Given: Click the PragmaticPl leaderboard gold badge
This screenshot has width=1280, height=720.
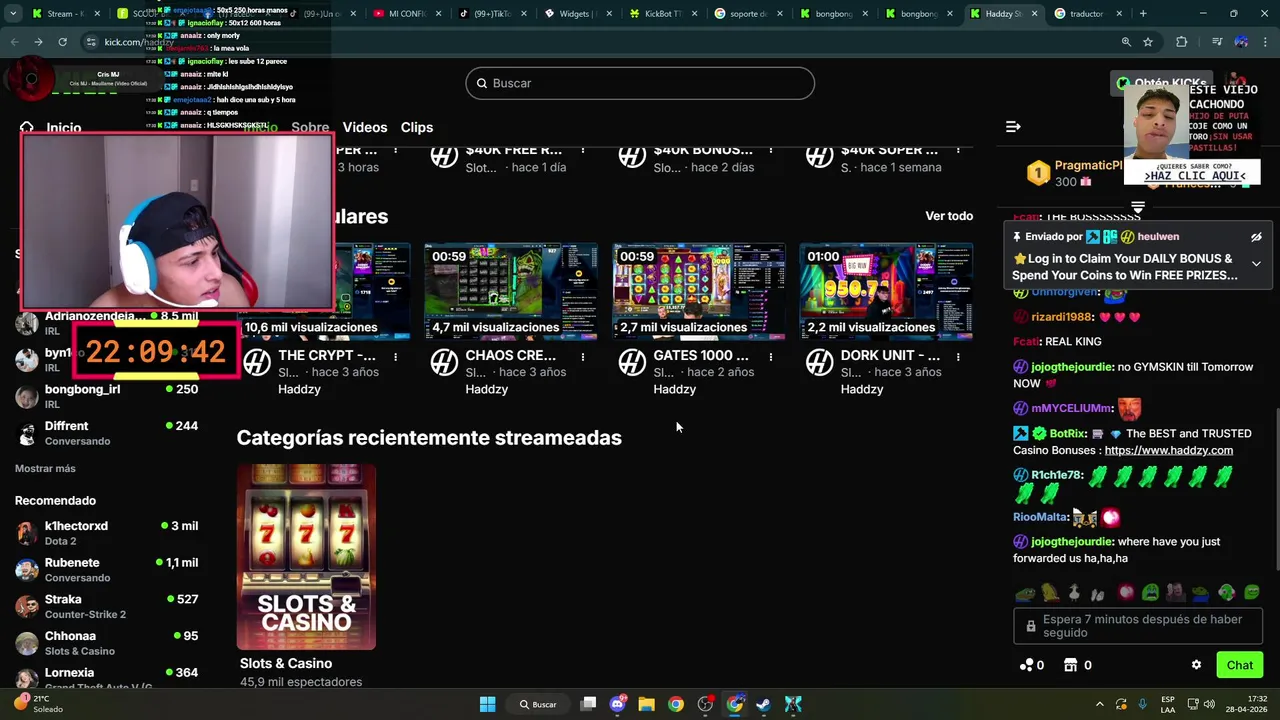Looking at the screenshot, I should point(1038,173).
